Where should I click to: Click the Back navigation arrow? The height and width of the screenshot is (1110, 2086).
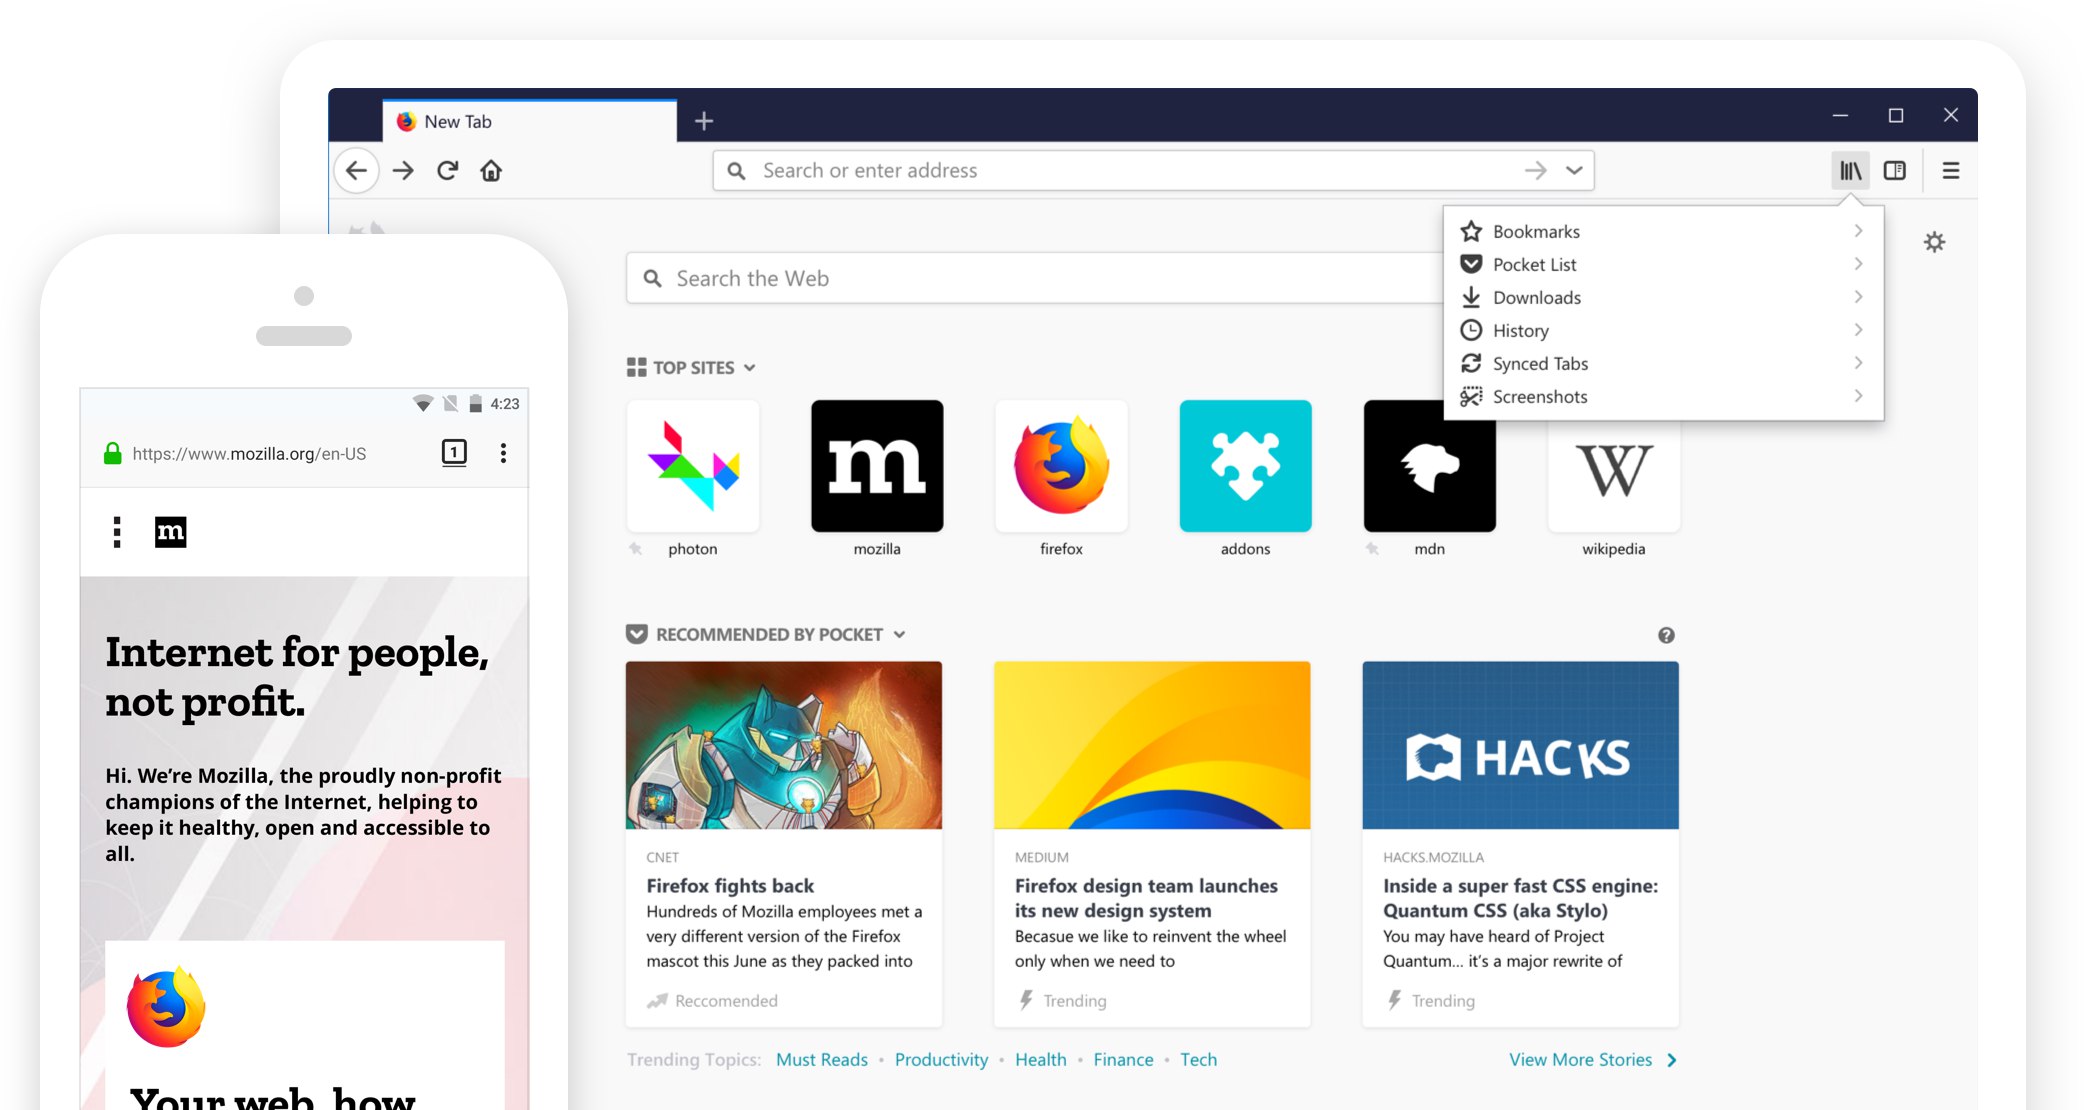coord(356,171)
